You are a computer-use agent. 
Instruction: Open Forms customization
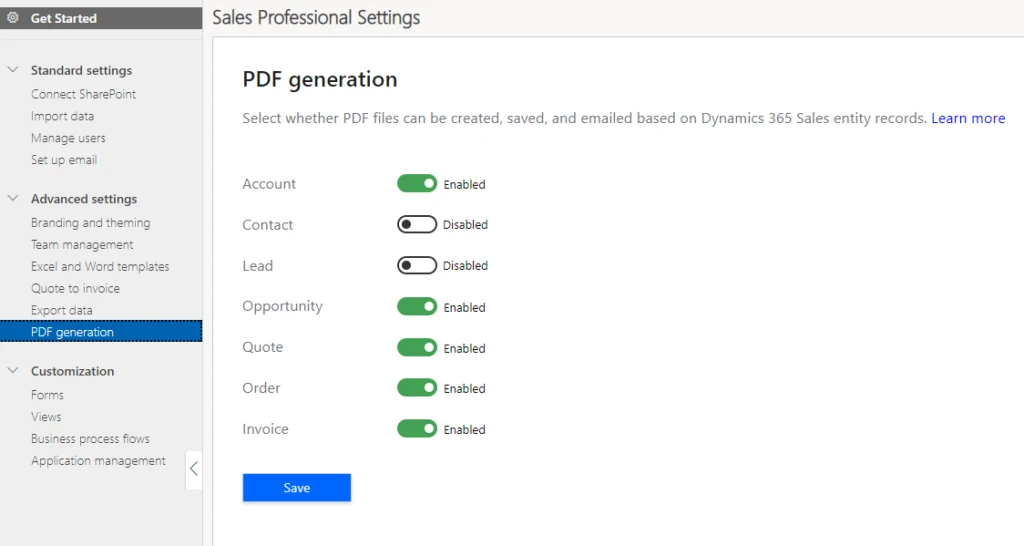pos(47,395)
